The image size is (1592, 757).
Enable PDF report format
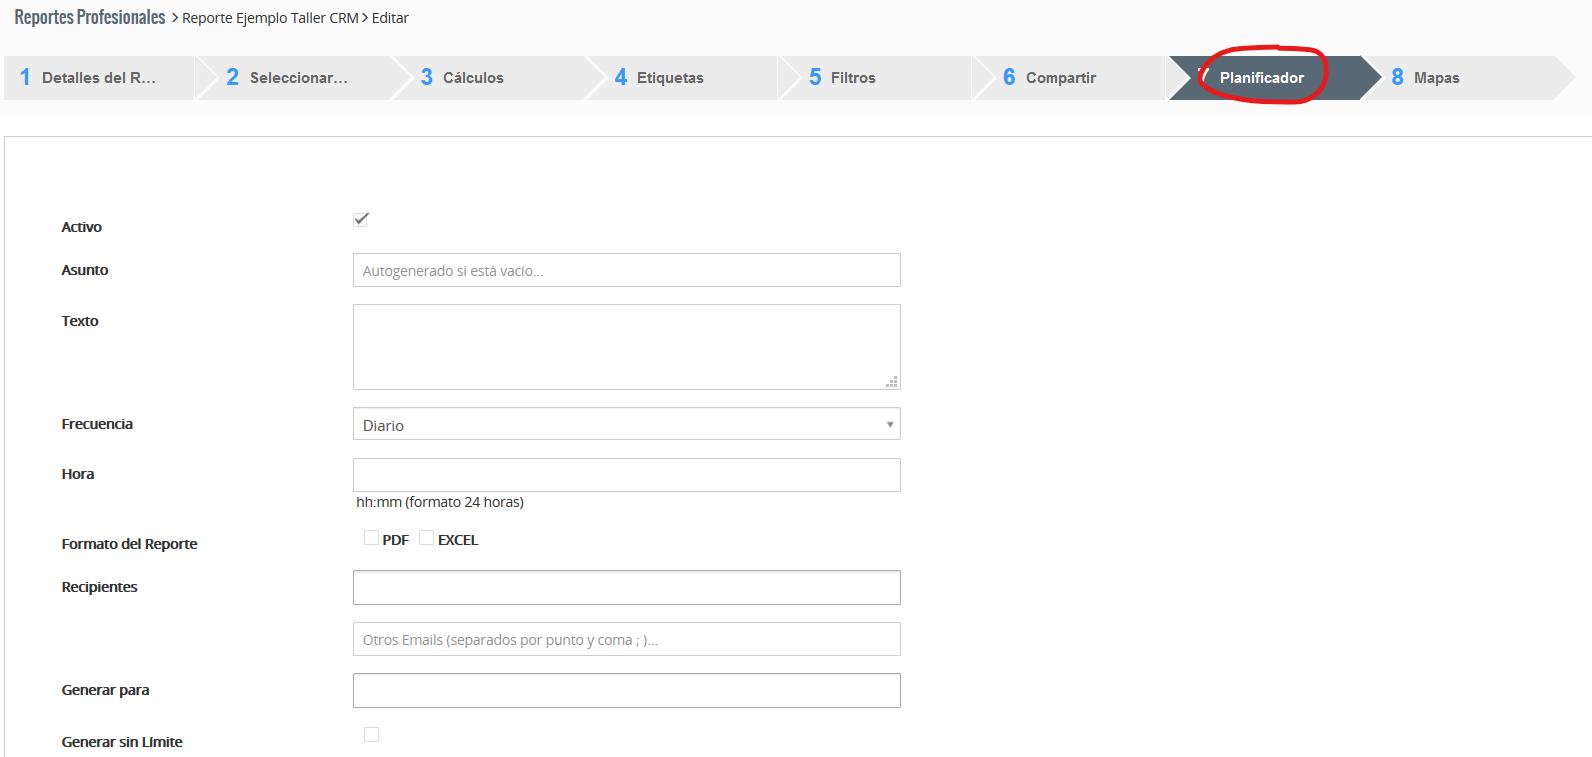pos(372,538)
